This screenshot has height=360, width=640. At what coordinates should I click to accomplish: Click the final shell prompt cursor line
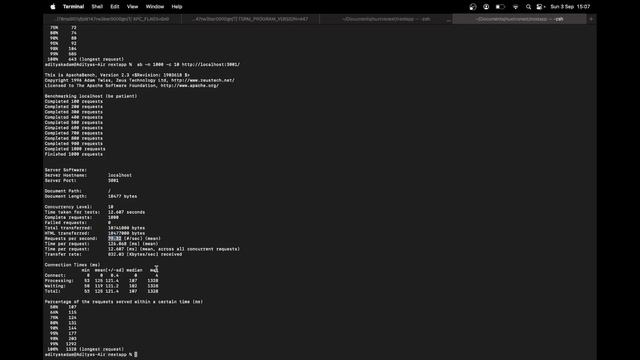coord(91,355)
